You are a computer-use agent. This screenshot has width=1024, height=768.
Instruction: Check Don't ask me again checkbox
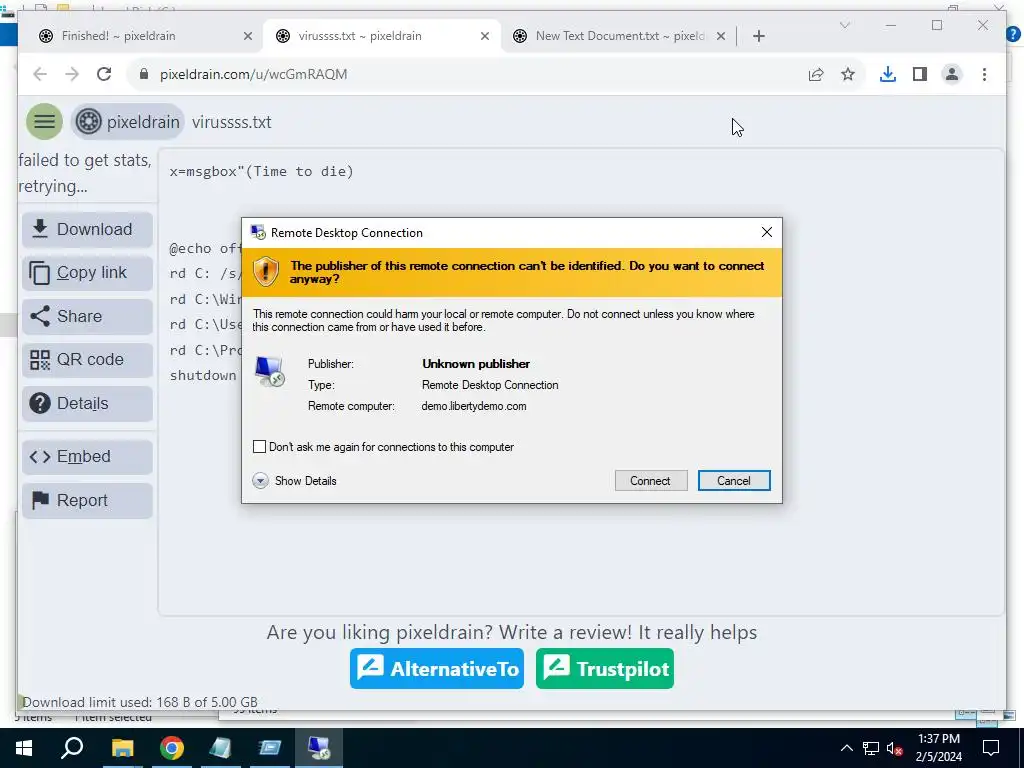259,447
